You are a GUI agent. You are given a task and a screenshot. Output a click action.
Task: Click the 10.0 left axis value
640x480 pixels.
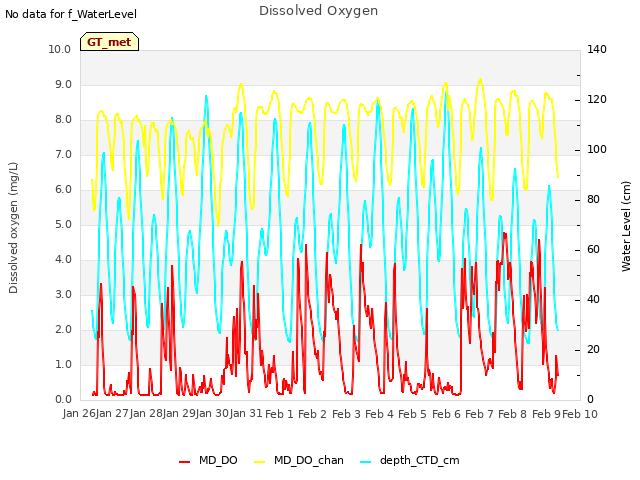(x=60, y=49)
